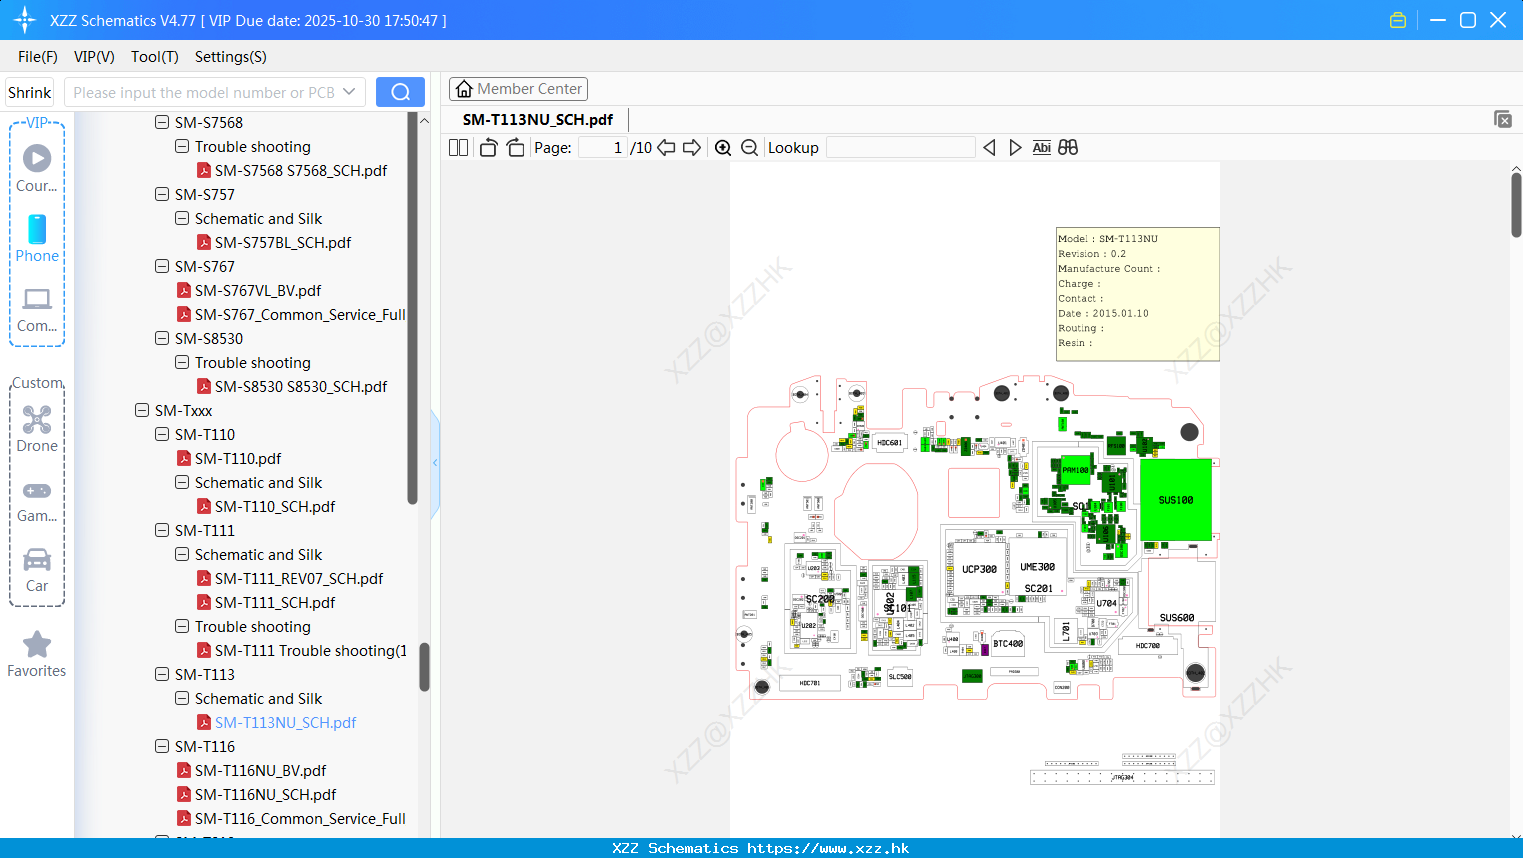
Task: Open the Favorites star section
Action: tap(37, 655)
